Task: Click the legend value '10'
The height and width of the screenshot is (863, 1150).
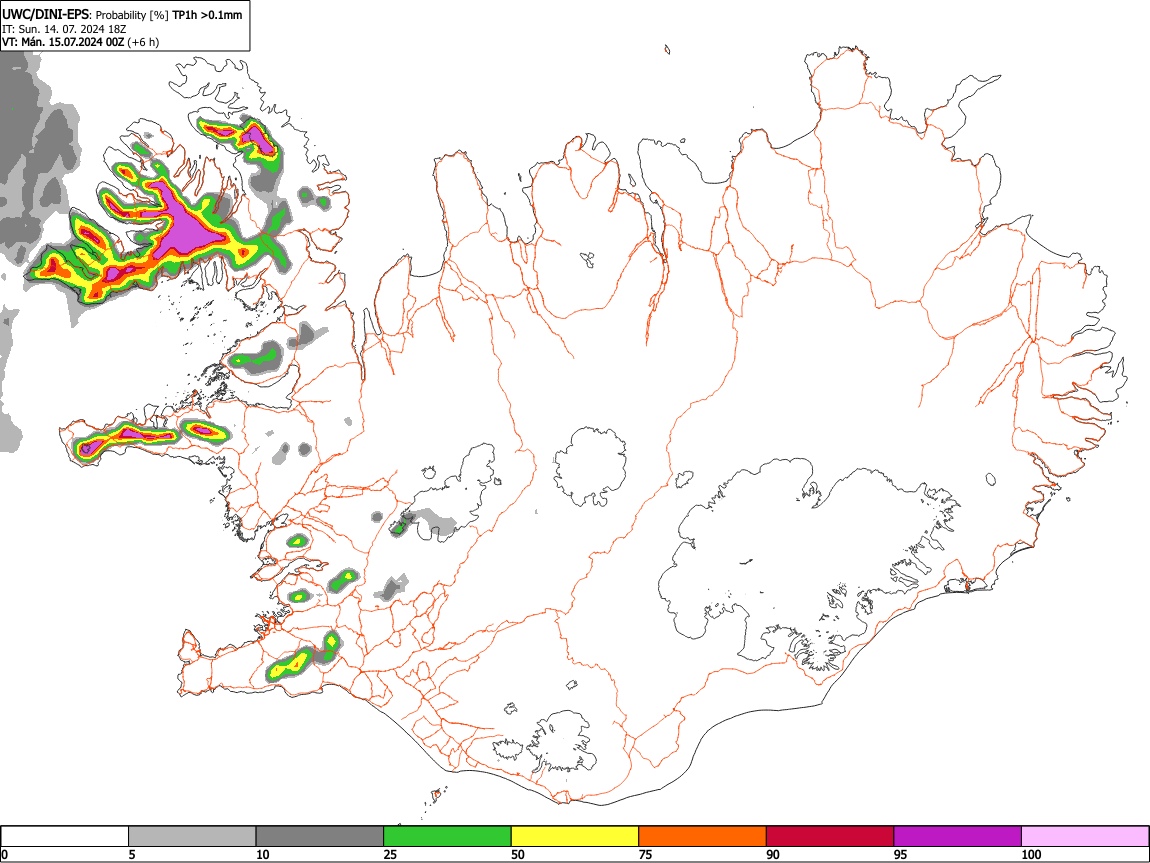Action: click(x=263, y=854)
